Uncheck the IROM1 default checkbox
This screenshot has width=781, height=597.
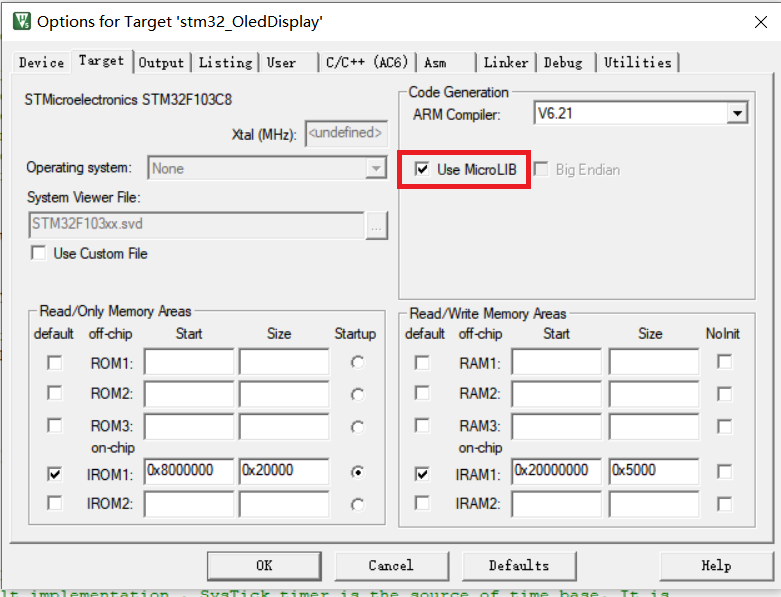[55, 474]
